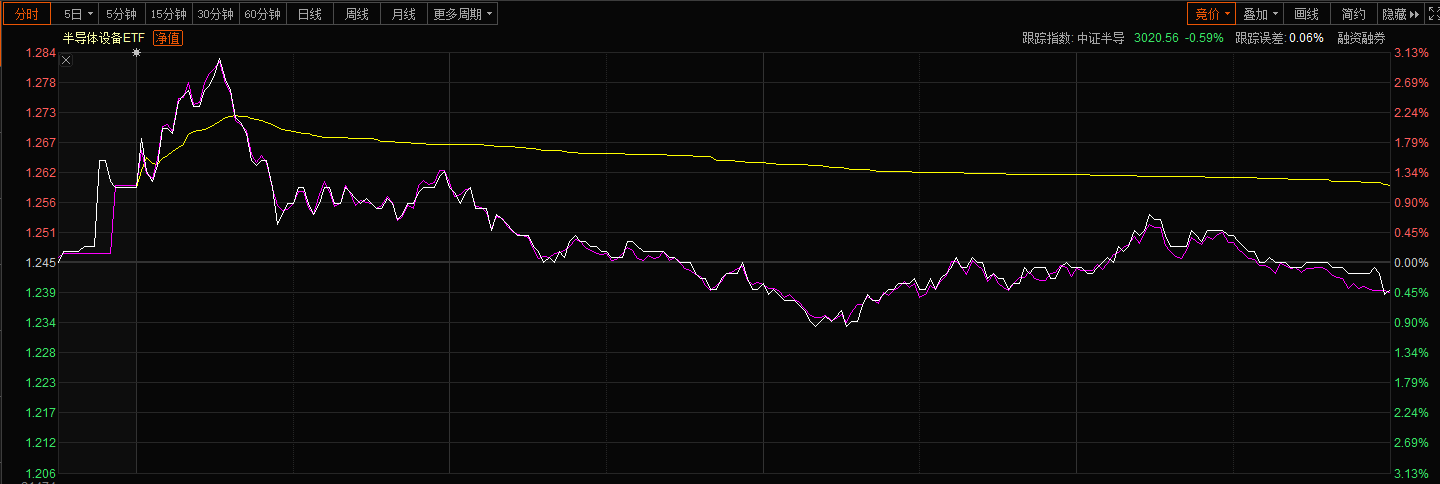This screenshot has height=484, width=1440.
Task: Open the 5日 period dropdown
Action: pyautogui.click(x=77, y=14)
